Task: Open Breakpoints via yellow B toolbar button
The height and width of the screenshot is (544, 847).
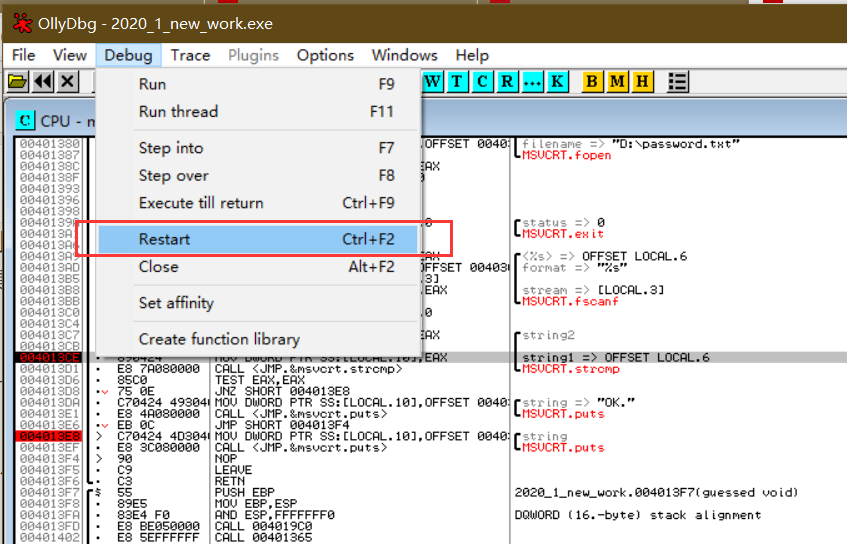Action: click(x=592, y=82)
